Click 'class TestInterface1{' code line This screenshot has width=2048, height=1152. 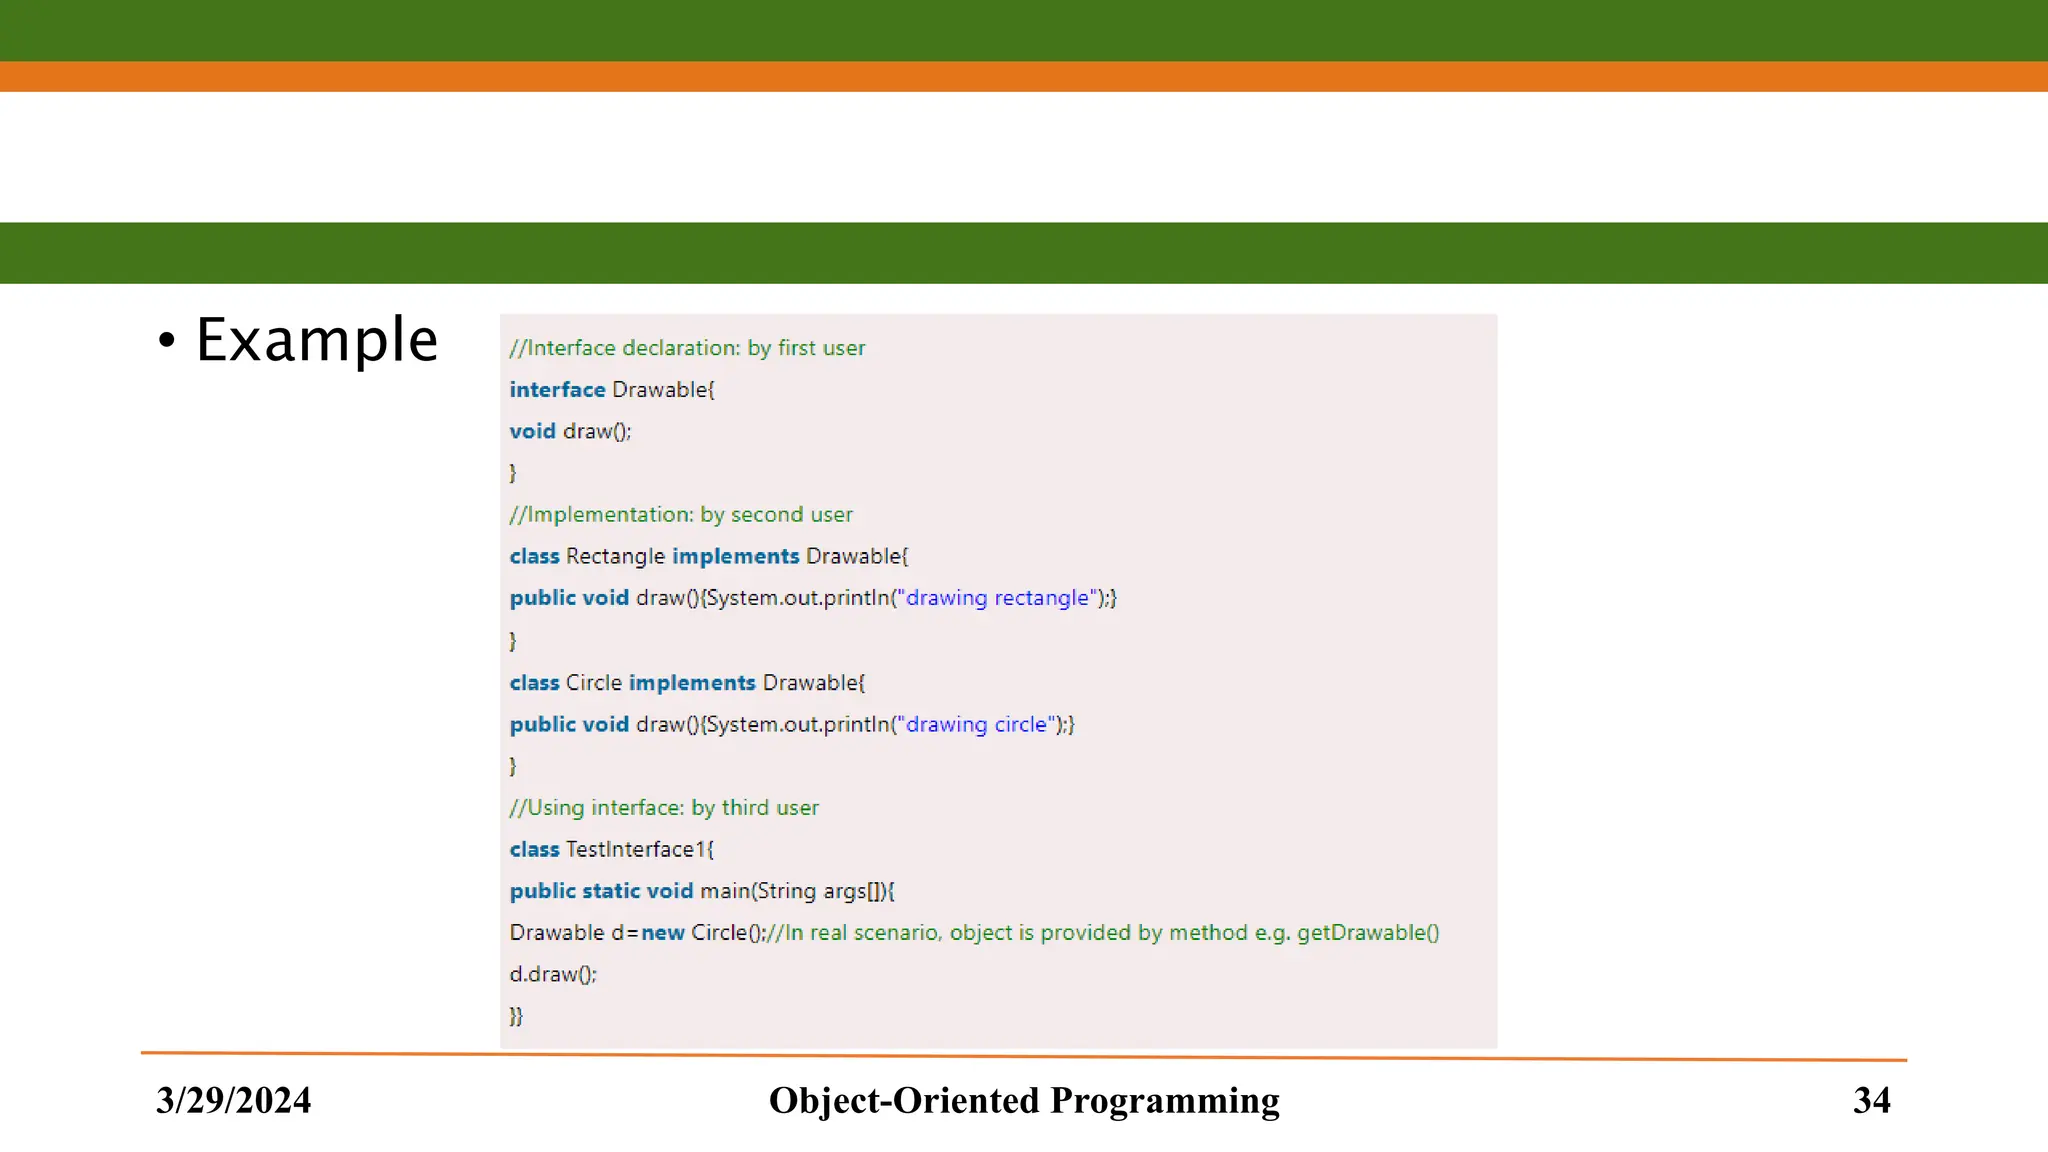611,850
